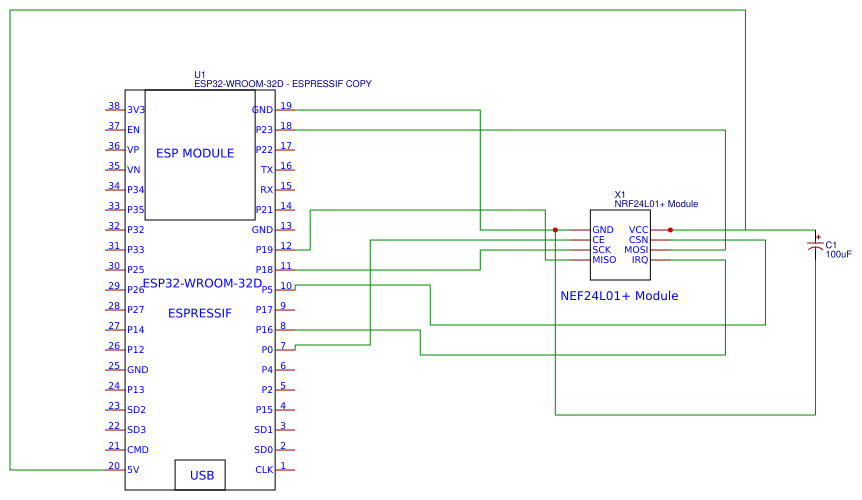Click the GND label beside pin 25
862x500 pixels.
point(137,370)
